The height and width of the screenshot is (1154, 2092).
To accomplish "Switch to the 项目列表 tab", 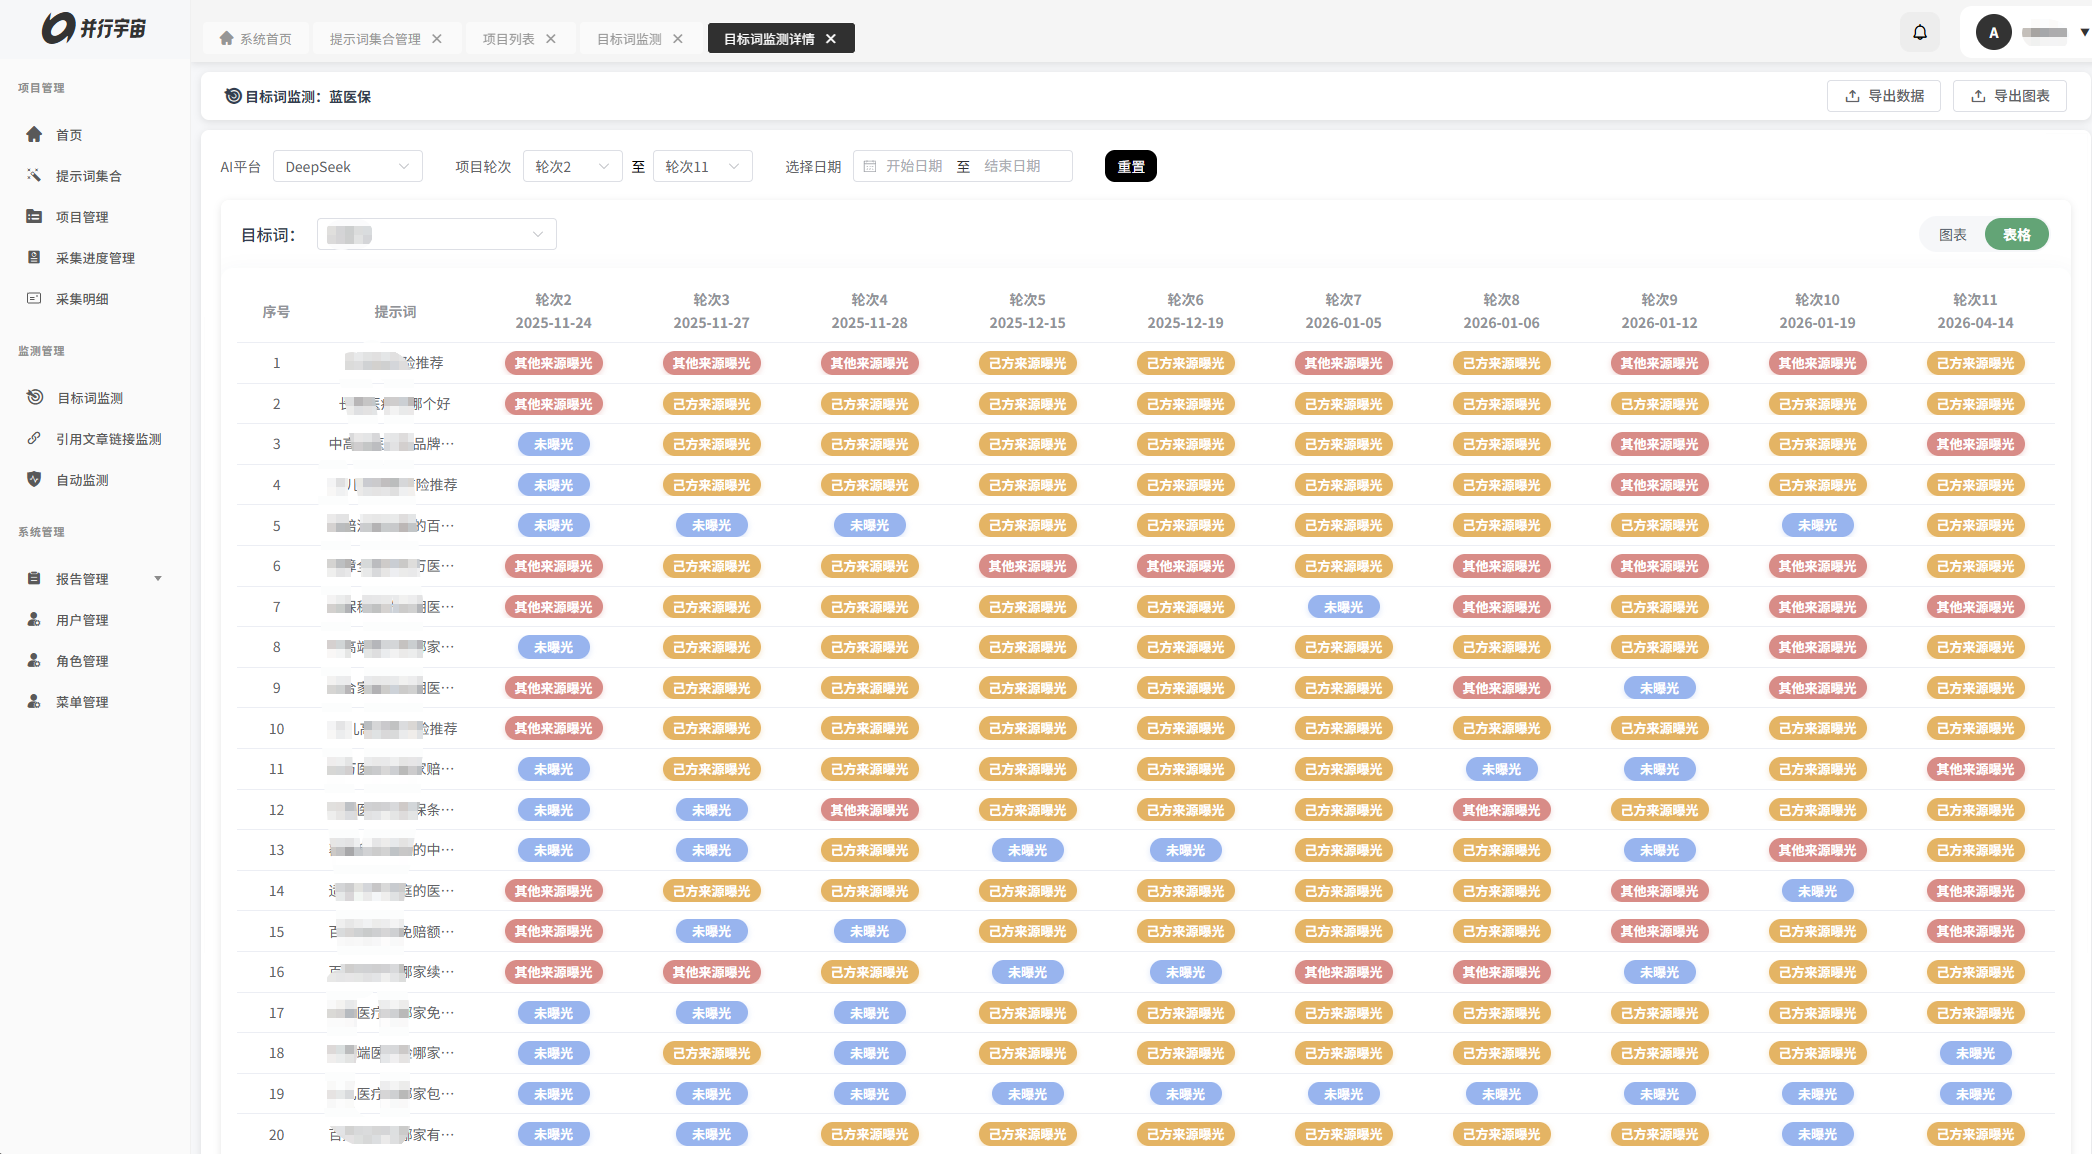I will coord(508,39).
